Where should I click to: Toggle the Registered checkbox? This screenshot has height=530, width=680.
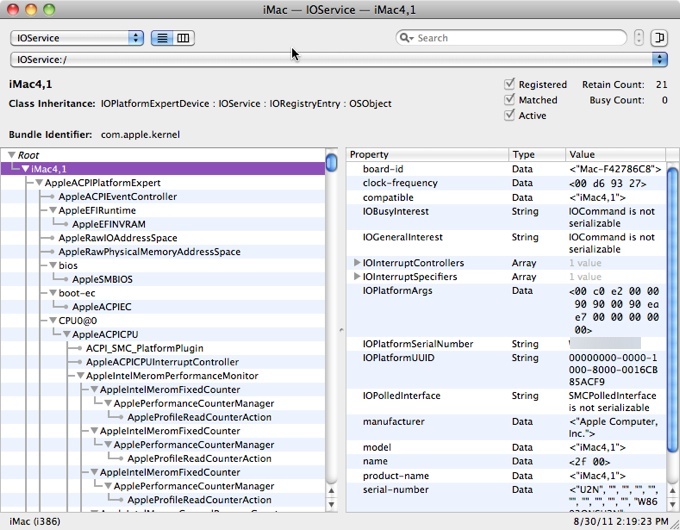click(510, 85)
